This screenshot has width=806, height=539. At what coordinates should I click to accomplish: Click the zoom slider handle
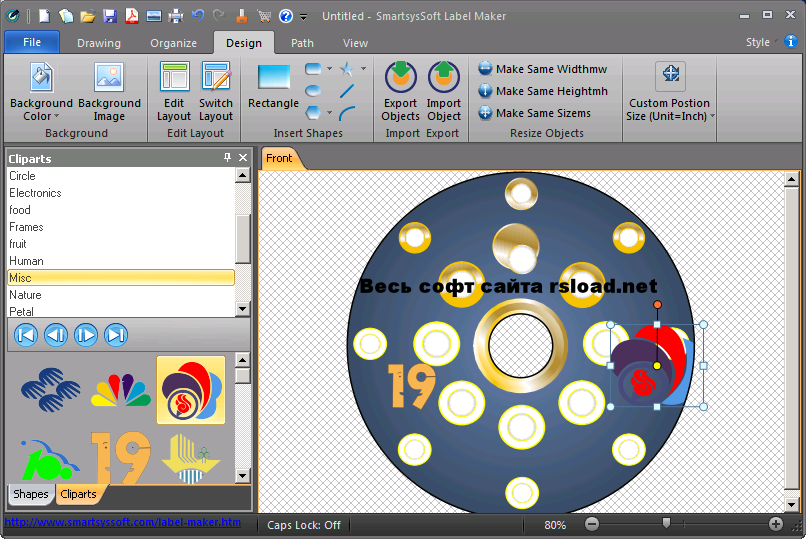[x=667, y=523]
